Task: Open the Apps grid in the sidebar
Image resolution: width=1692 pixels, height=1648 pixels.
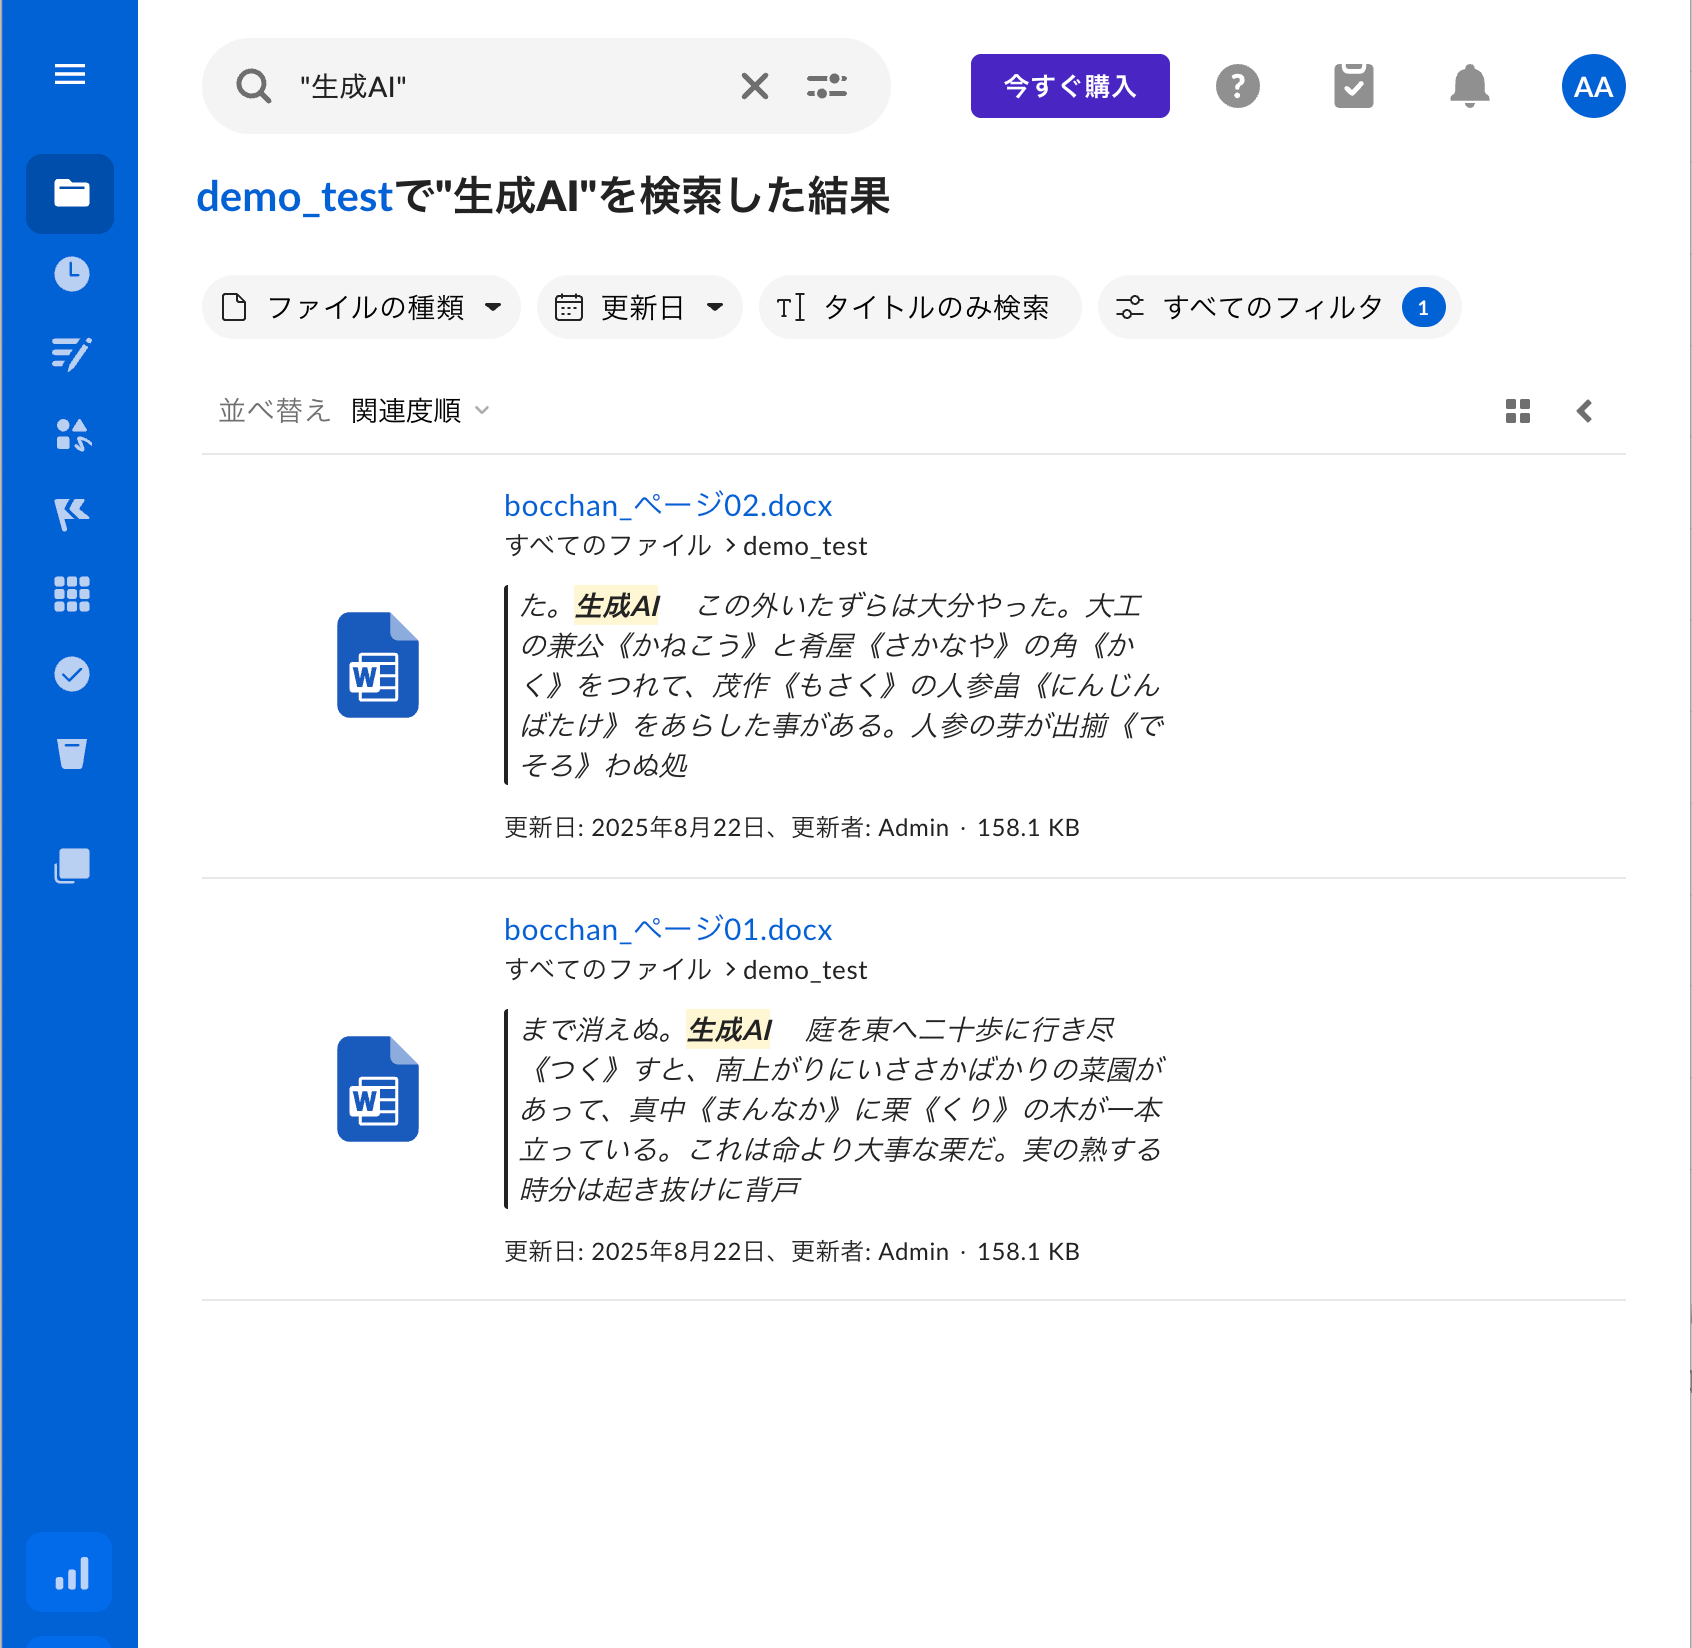Action: coord(69,594)
